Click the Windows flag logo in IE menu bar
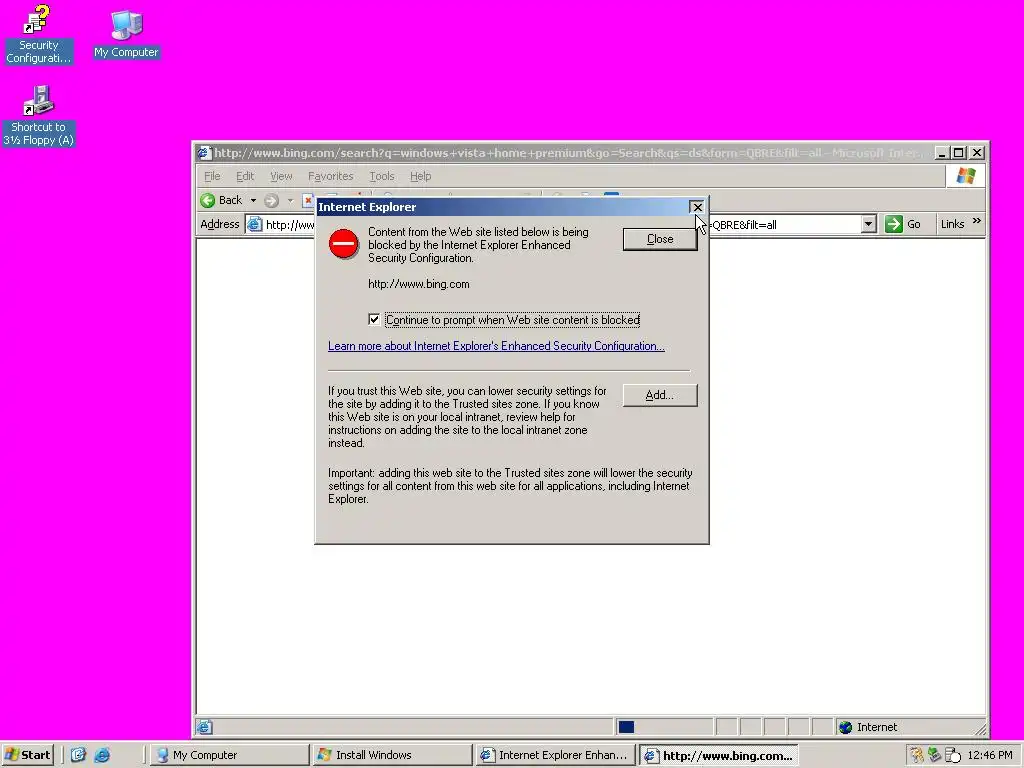1024x768 pixels. coord(965,176)
